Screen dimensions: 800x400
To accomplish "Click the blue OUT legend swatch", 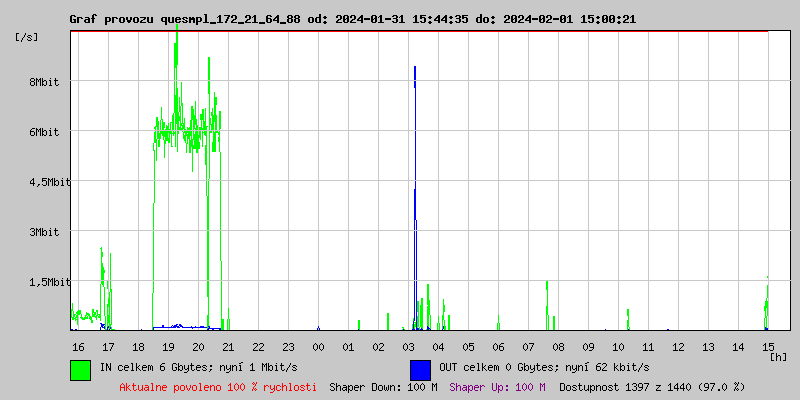I will click(420, 369).
